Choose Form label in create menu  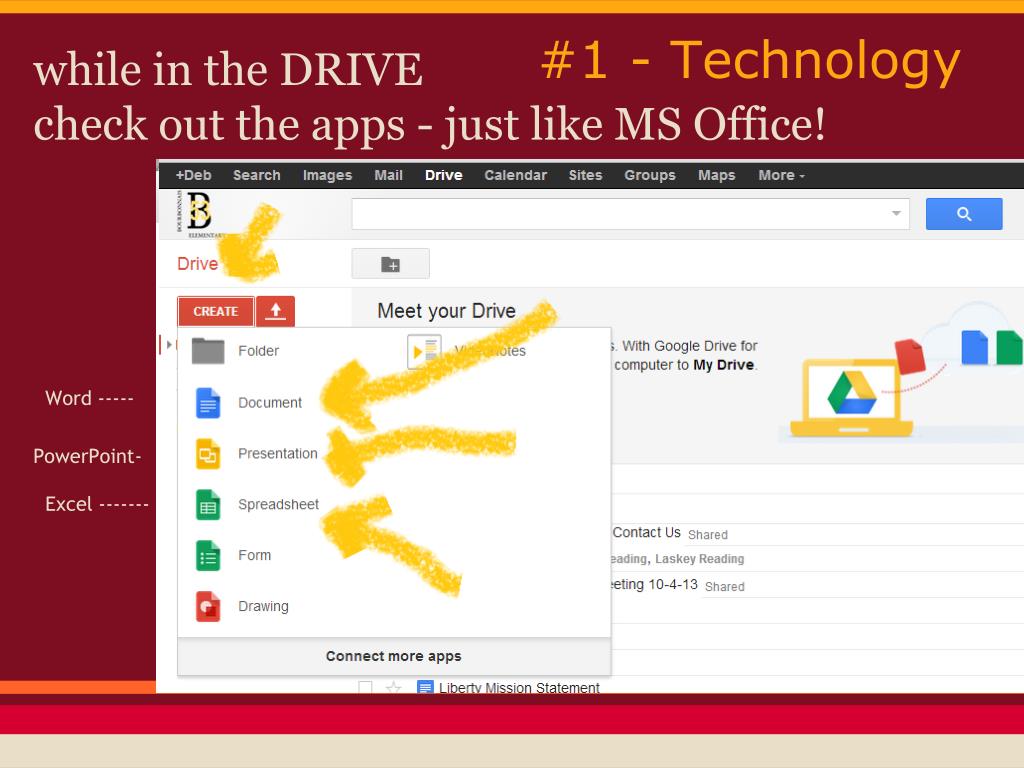pyautogui.click(x=254, y=555)
